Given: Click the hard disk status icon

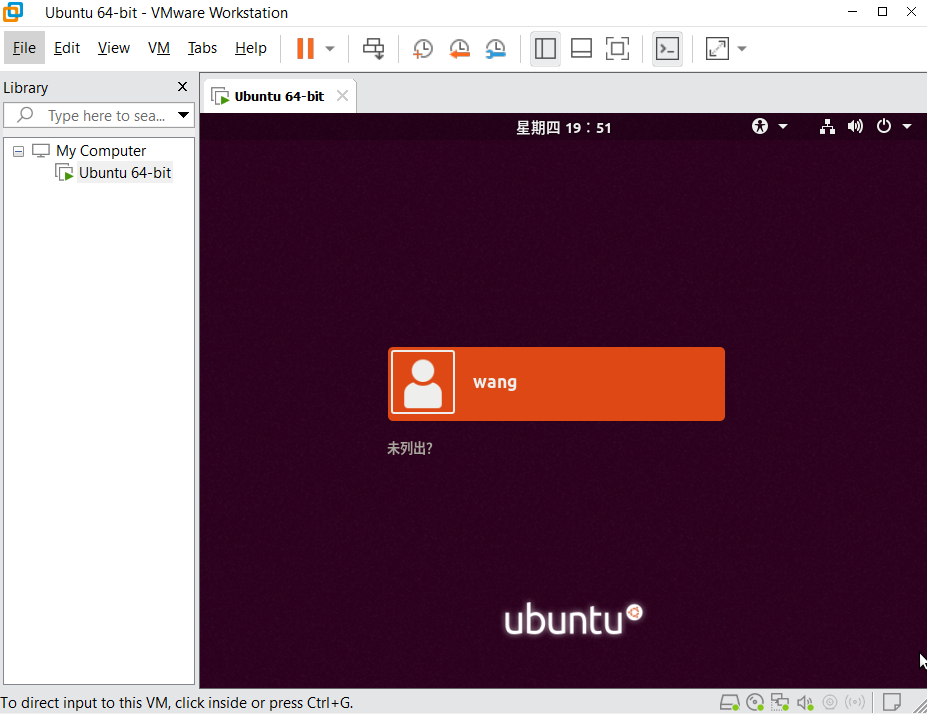Looking at the screenshot, I should (x=729, y=702).
